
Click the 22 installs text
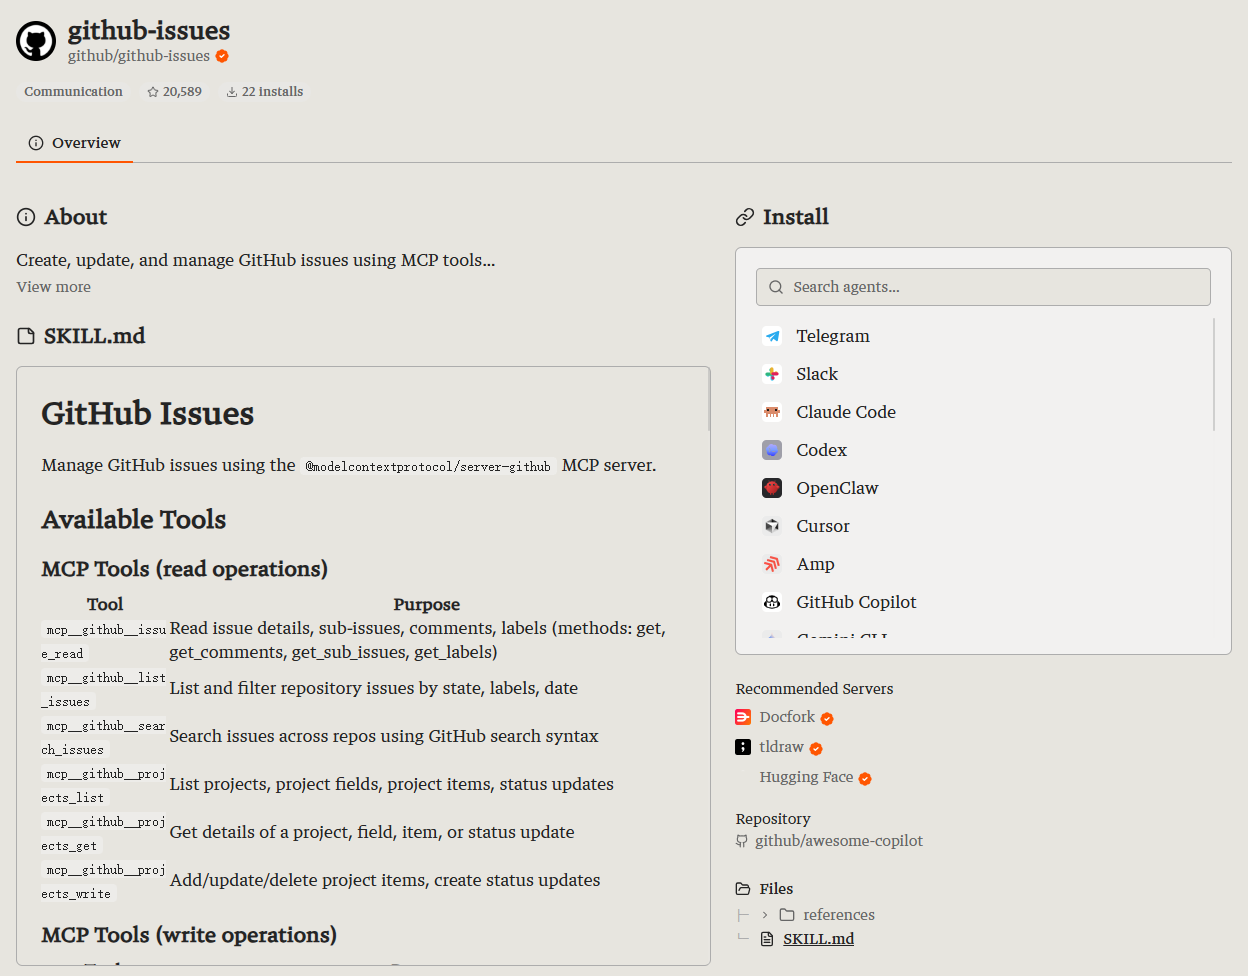tap(272, 92)
